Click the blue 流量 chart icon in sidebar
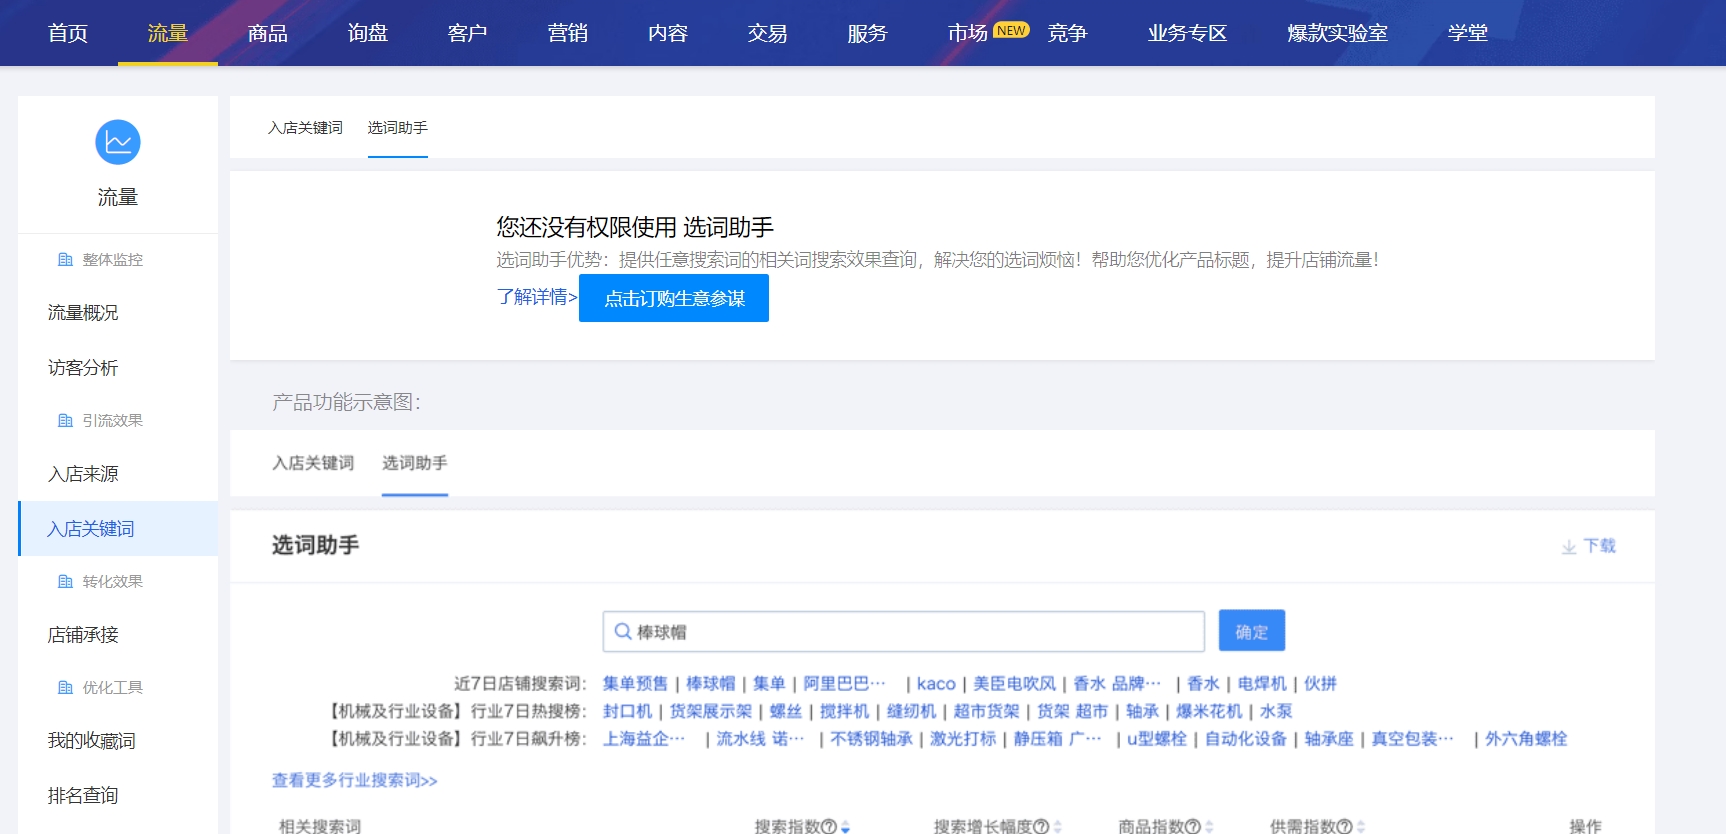1726x834 pixels. coord(118,143)
